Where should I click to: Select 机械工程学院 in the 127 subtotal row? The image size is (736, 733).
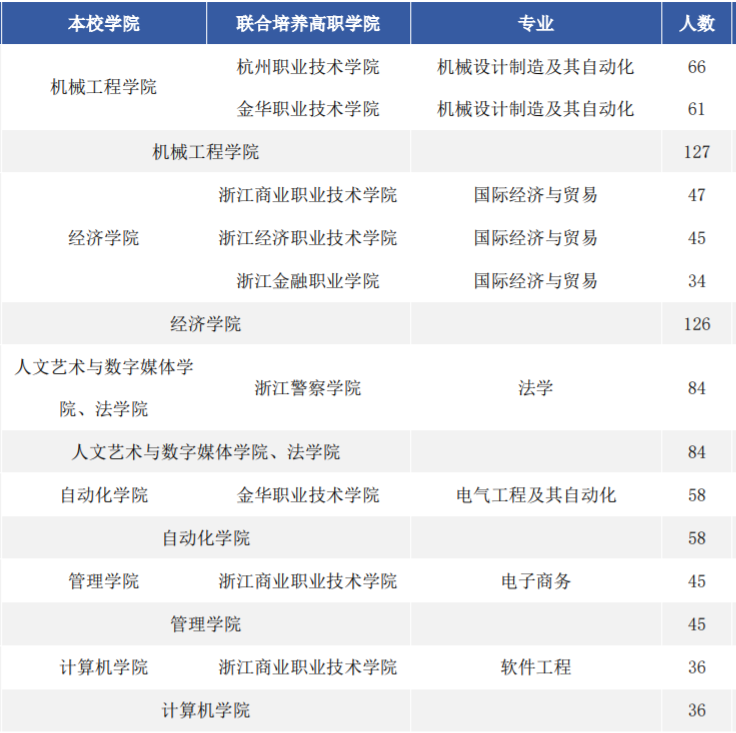click(x=206, y=152)
